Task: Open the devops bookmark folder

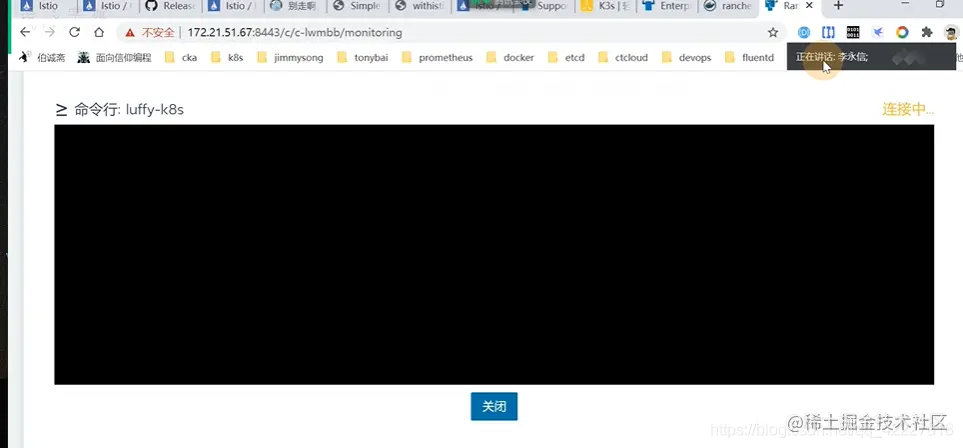Action: click(687, 58)
